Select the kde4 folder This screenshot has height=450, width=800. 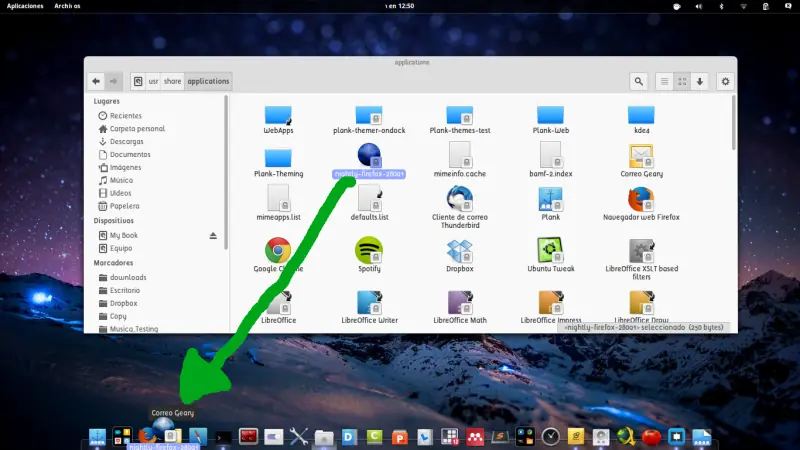(x=641, y=119)
